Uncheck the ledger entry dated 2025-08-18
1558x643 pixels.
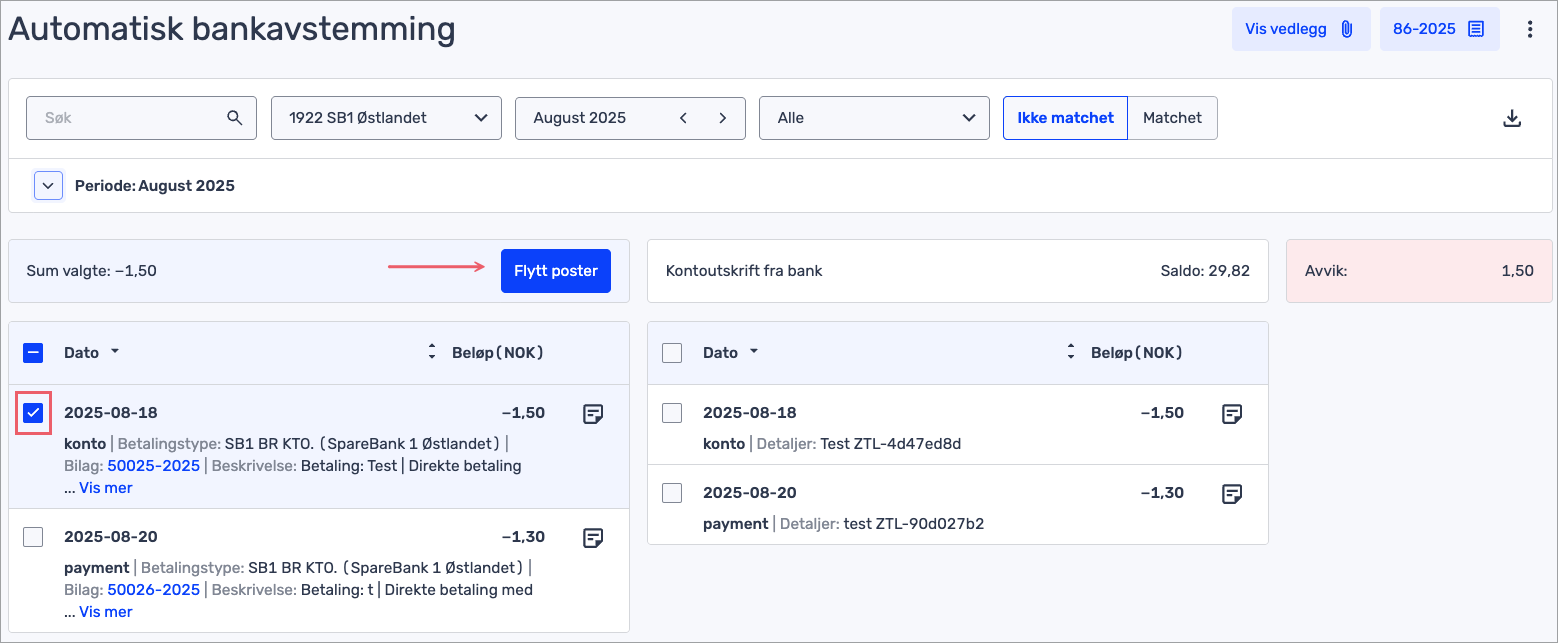(x=33, y=413)
